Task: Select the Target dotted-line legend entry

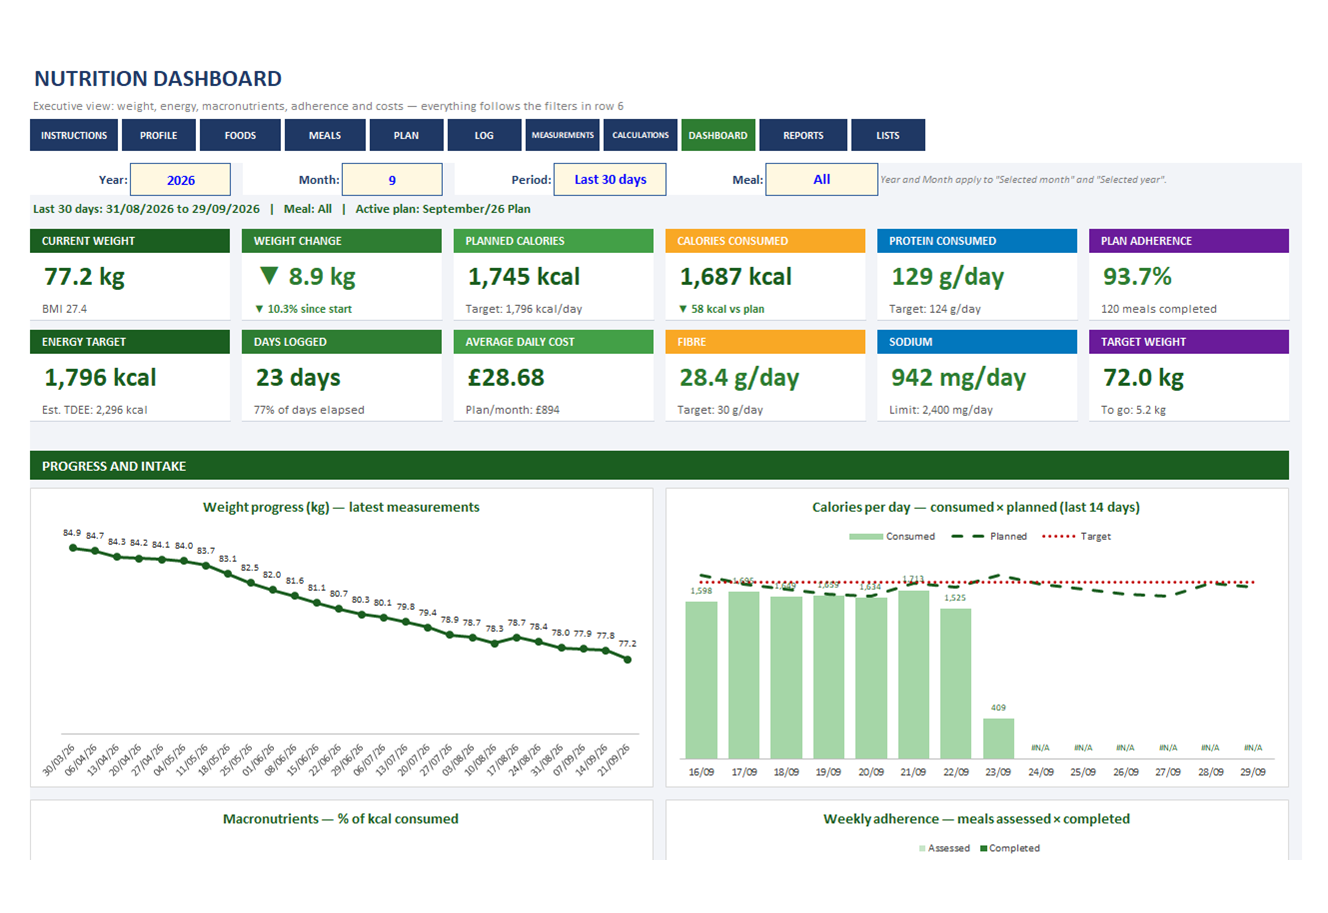Action: click(x=1076, y=537)
